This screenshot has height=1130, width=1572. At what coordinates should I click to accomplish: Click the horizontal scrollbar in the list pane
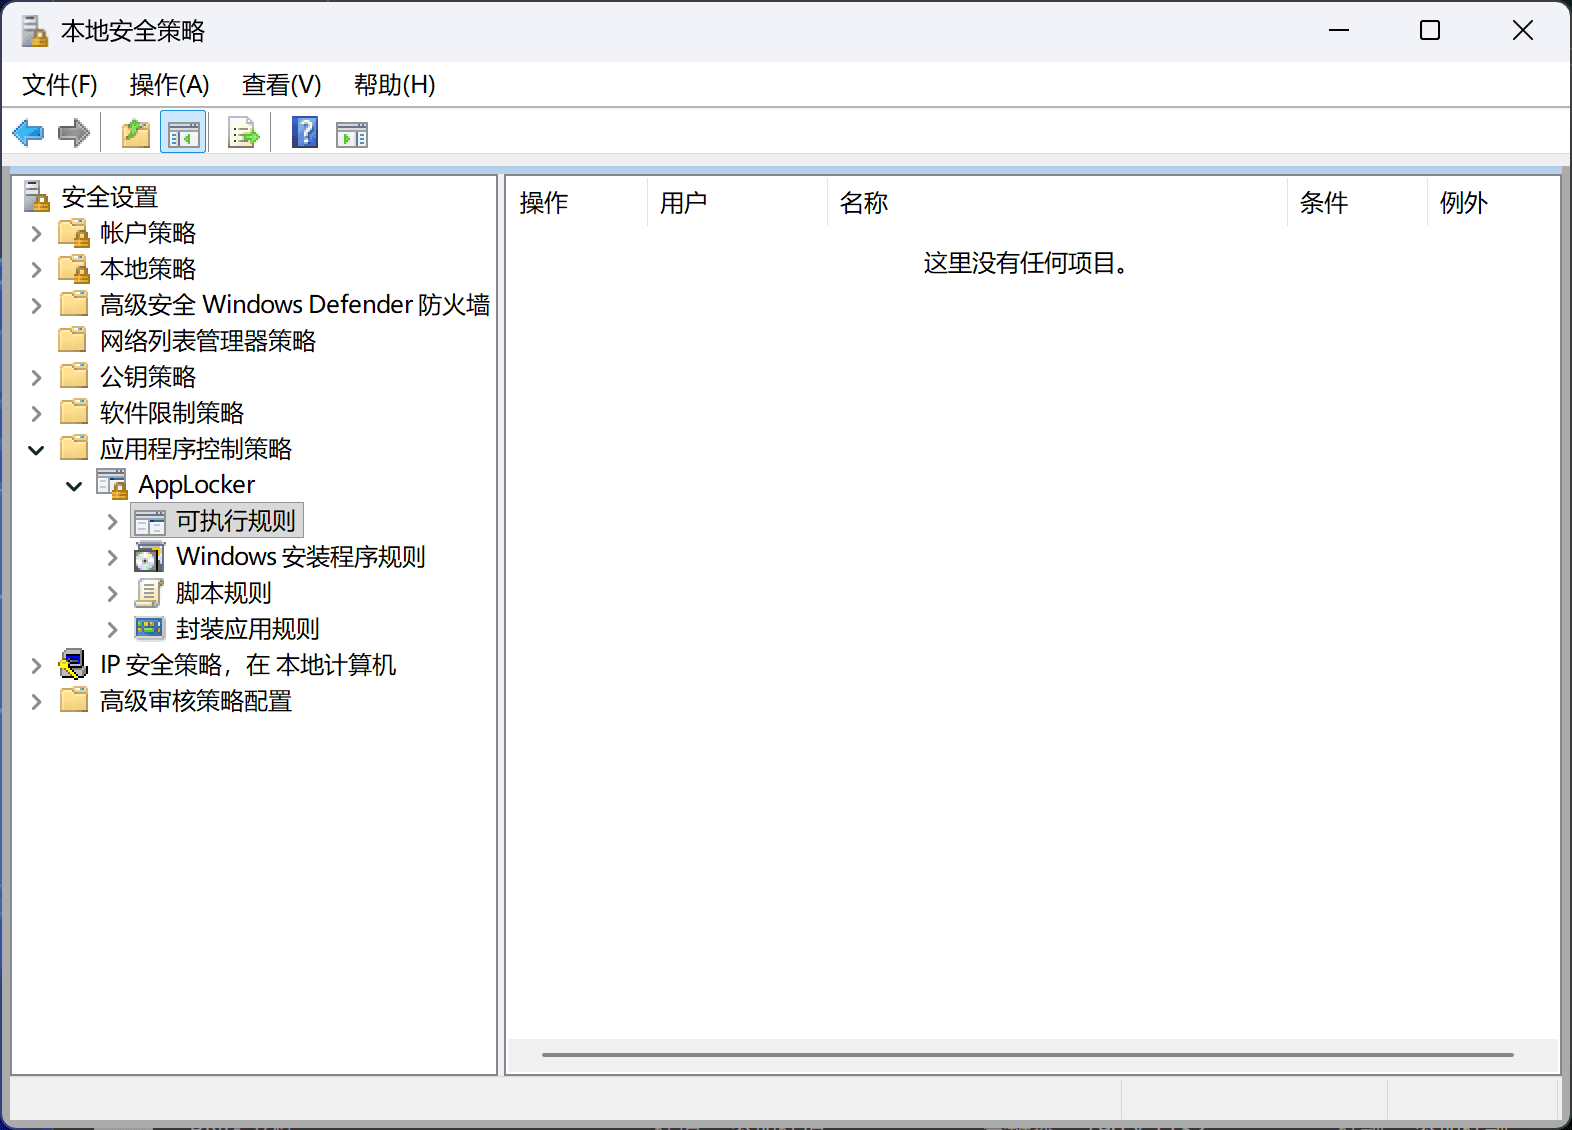(1027, 1054)
